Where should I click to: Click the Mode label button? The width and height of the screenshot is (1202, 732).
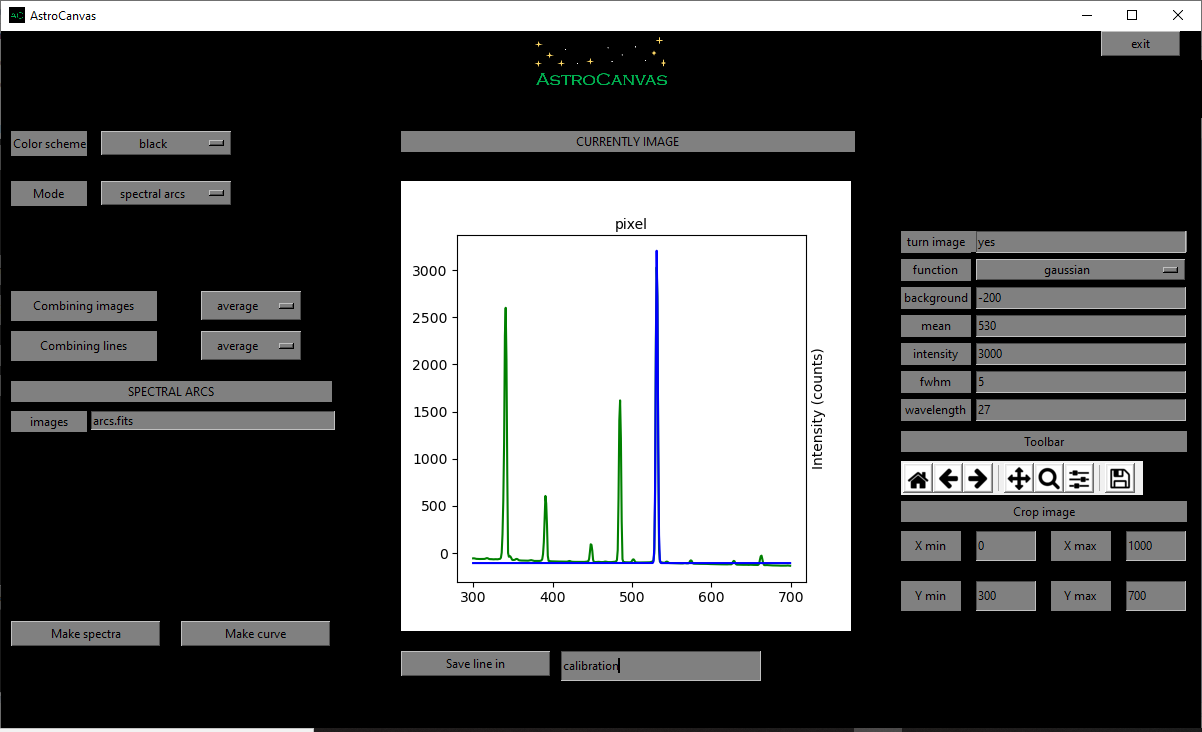tap(49, 193)
